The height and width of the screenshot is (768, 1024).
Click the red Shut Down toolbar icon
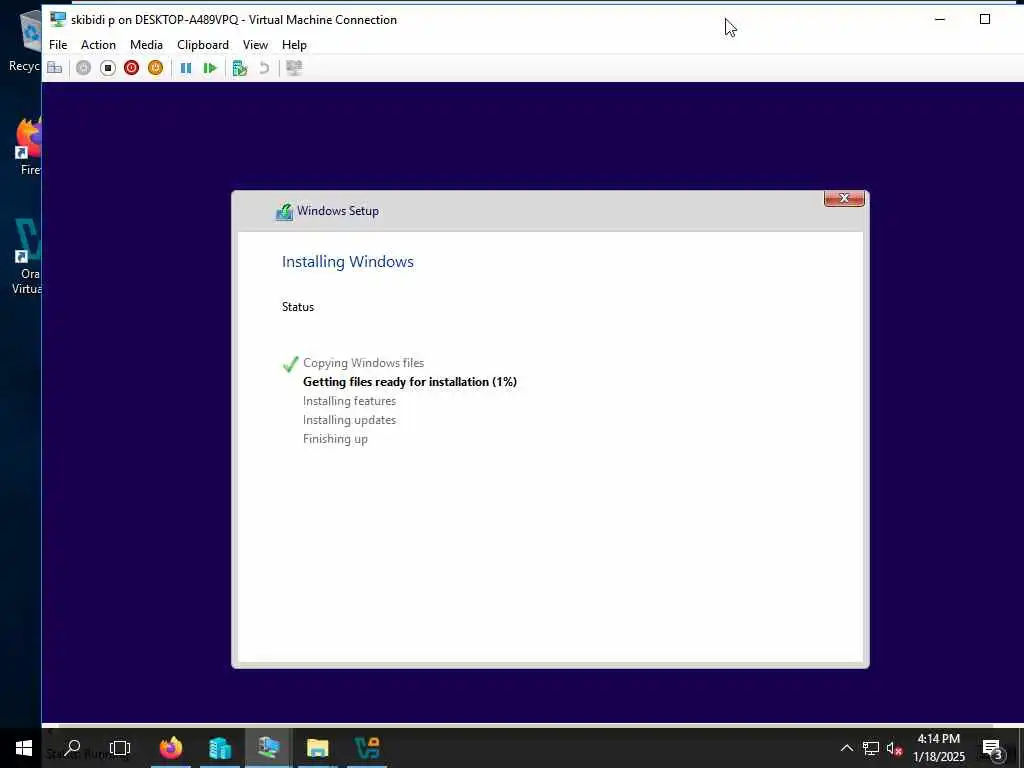pos(131,68)
